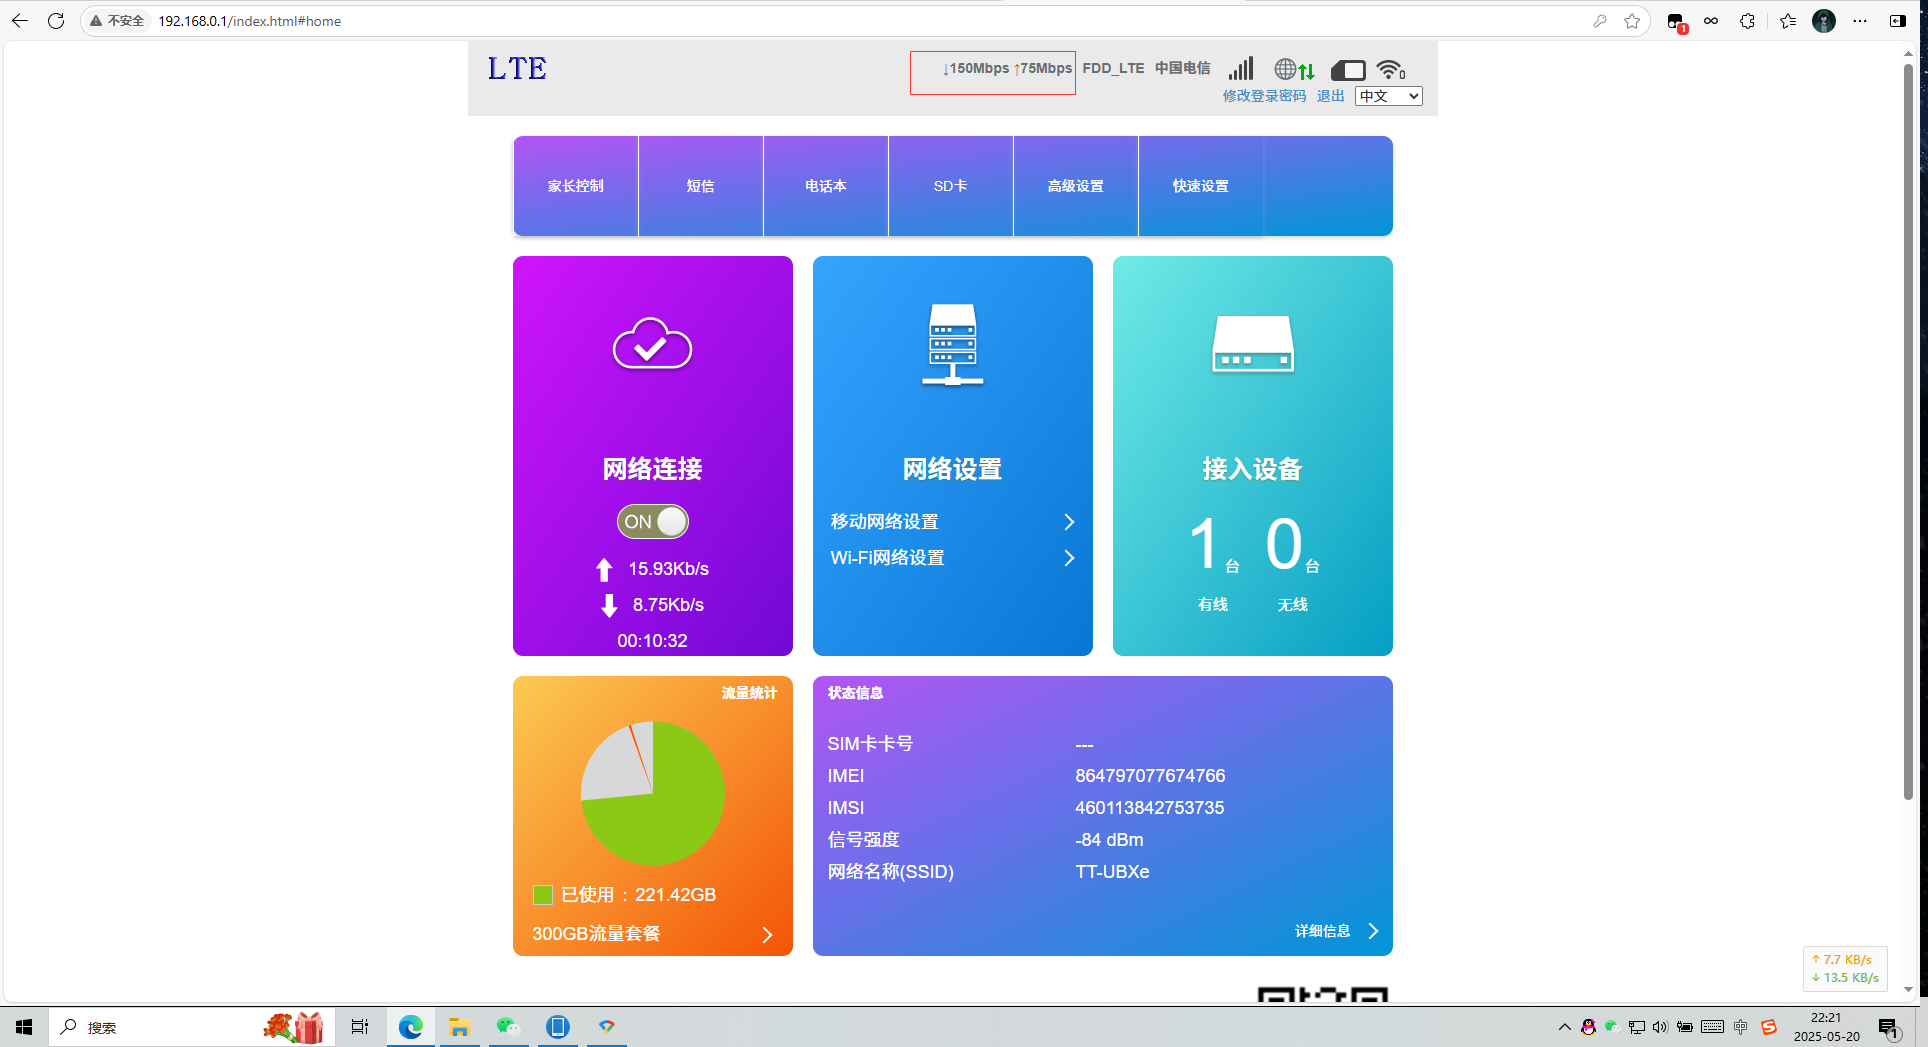
Task: Click the green 已使用 legend square
Action: [x=543, y=895]
